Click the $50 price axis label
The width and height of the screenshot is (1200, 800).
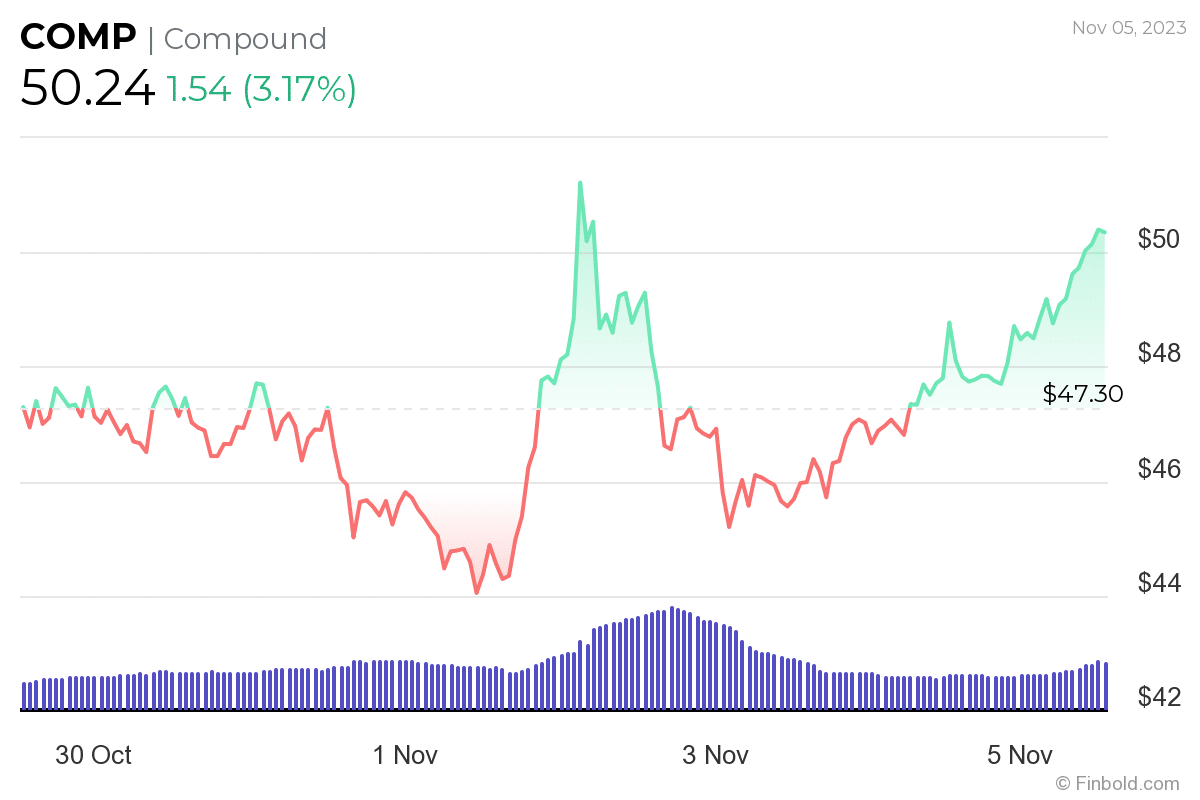pyautogui.click(x=1158, y=239)
